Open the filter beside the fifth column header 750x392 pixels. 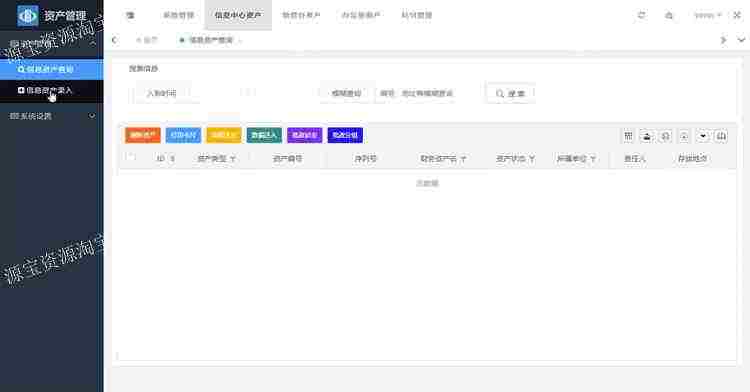pos(463,159)
